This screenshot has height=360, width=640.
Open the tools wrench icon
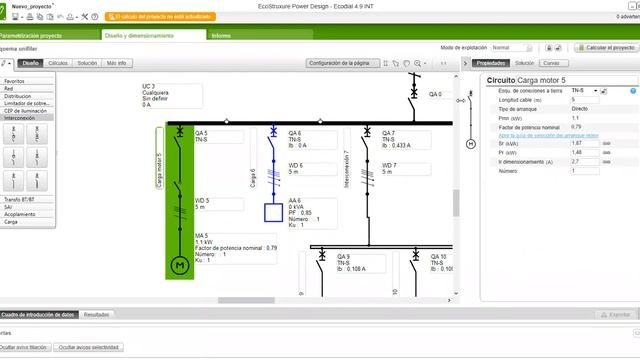(84, 17)
